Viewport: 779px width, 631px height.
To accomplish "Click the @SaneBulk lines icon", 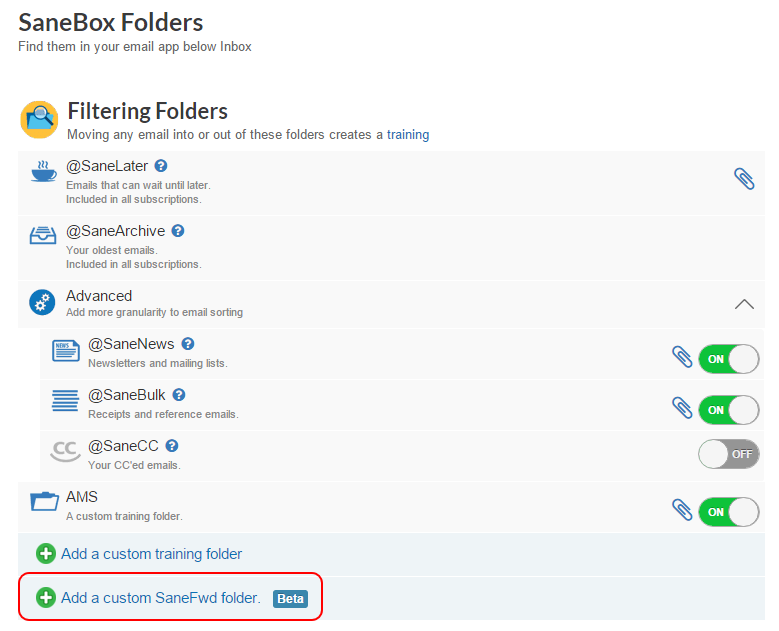I will coord(65,400).
